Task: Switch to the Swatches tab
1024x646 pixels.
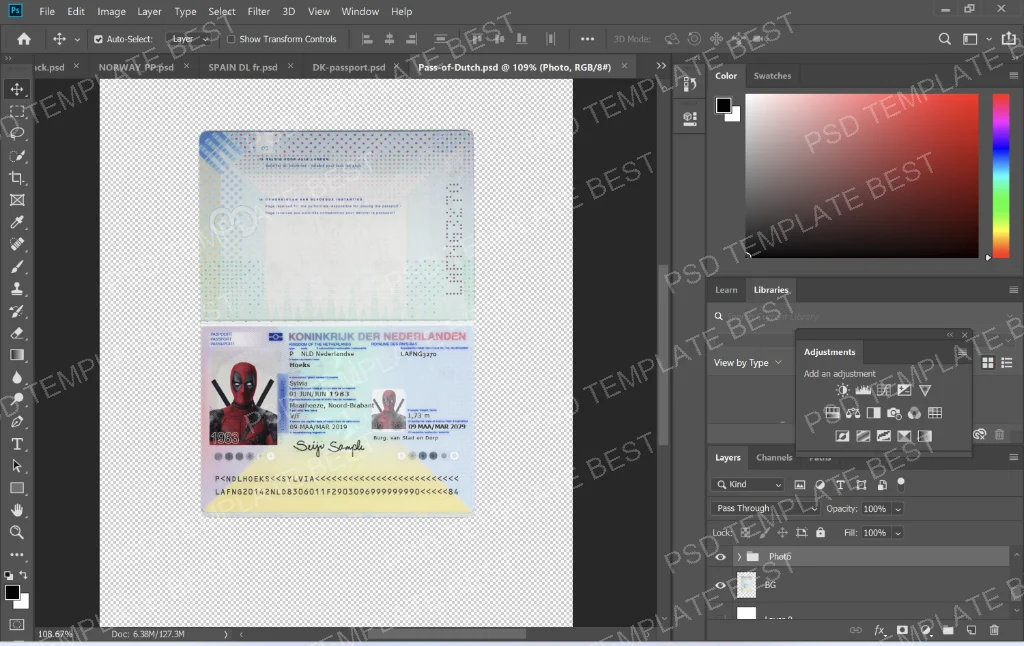Action: point(773,76)
